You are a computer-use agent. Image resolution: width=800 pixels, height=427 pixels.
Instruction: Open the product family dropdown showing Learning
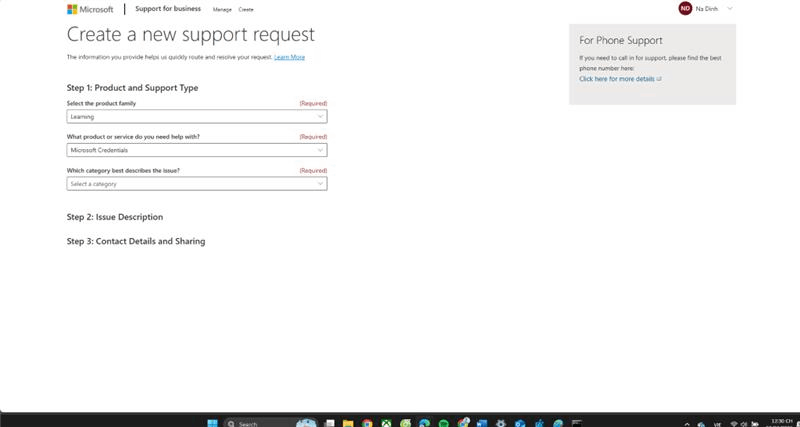click(197, 116)
